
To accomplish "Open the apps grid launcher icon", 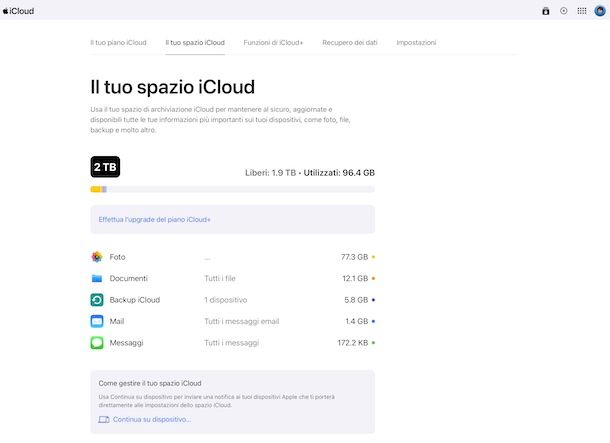I will tap(582, 11).
